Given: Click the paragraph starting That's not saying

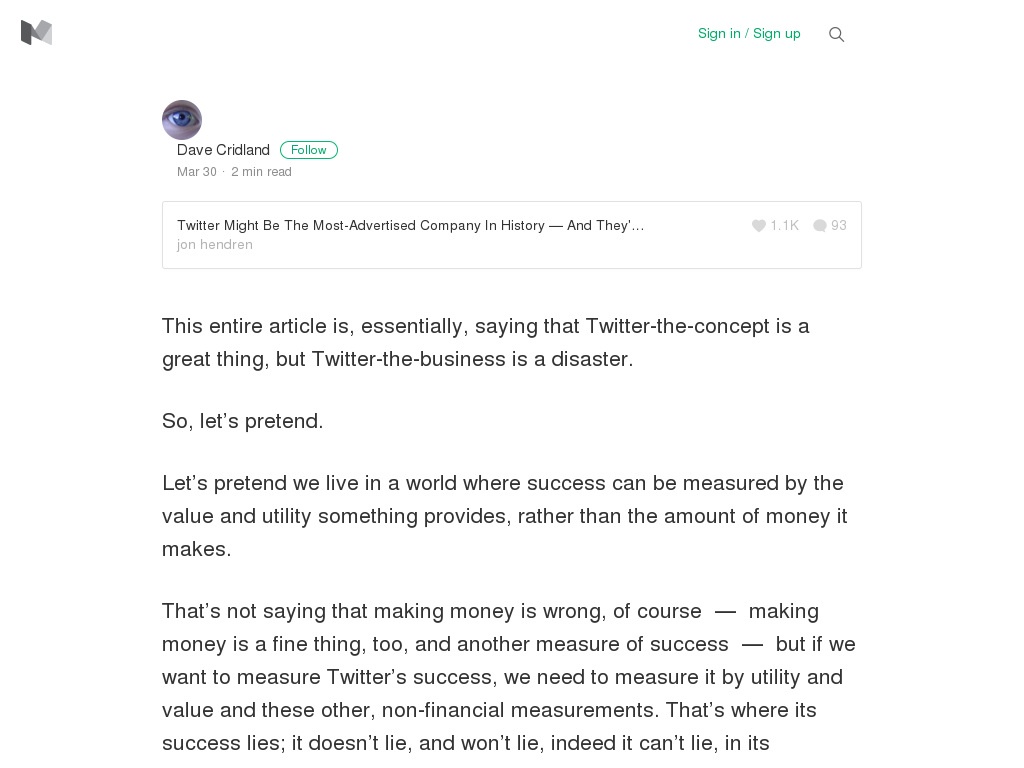Looking at the screenshot, I should (x=509, y=677).
